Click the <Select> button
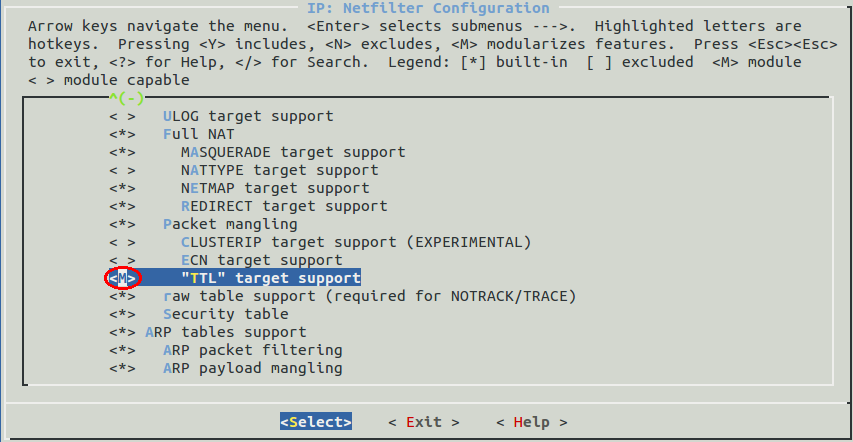 tap(316, 422)
